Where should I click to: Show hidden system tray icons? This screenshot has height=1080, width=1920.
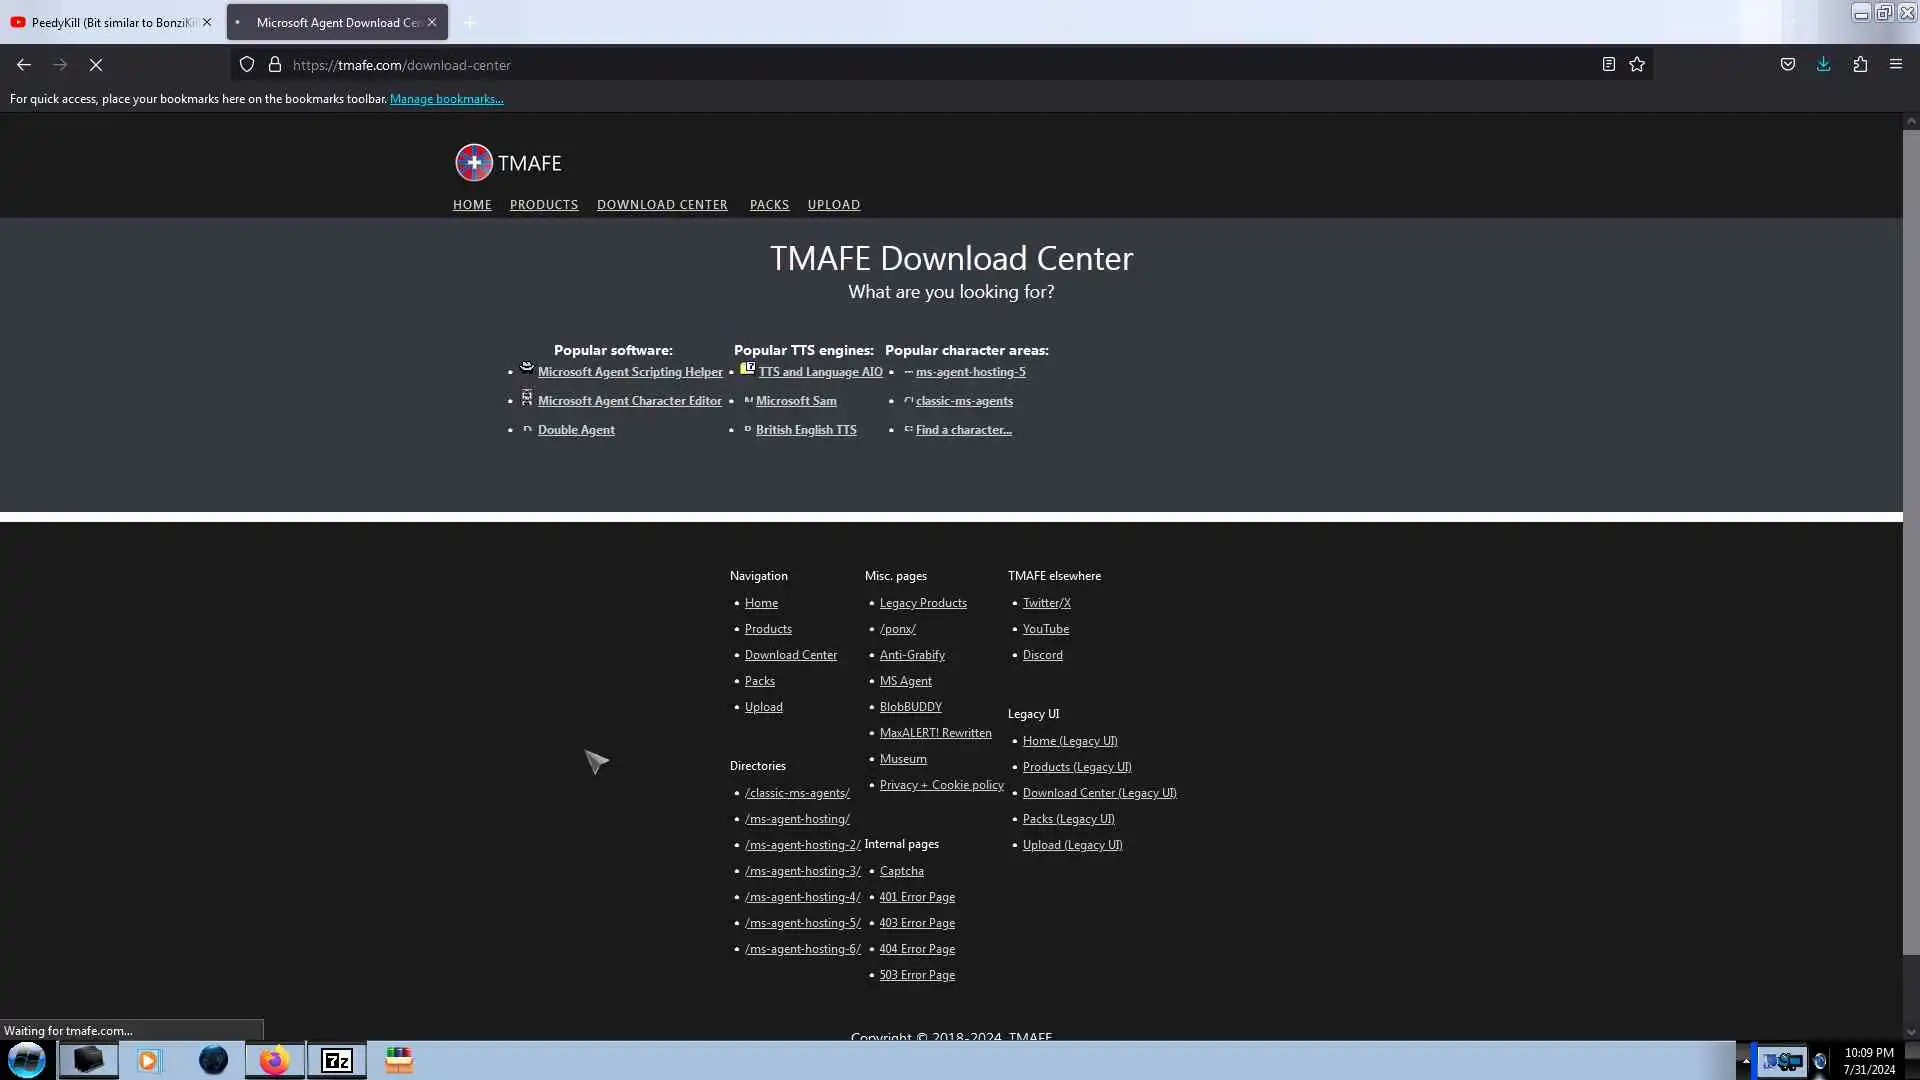point(1746,1061)
